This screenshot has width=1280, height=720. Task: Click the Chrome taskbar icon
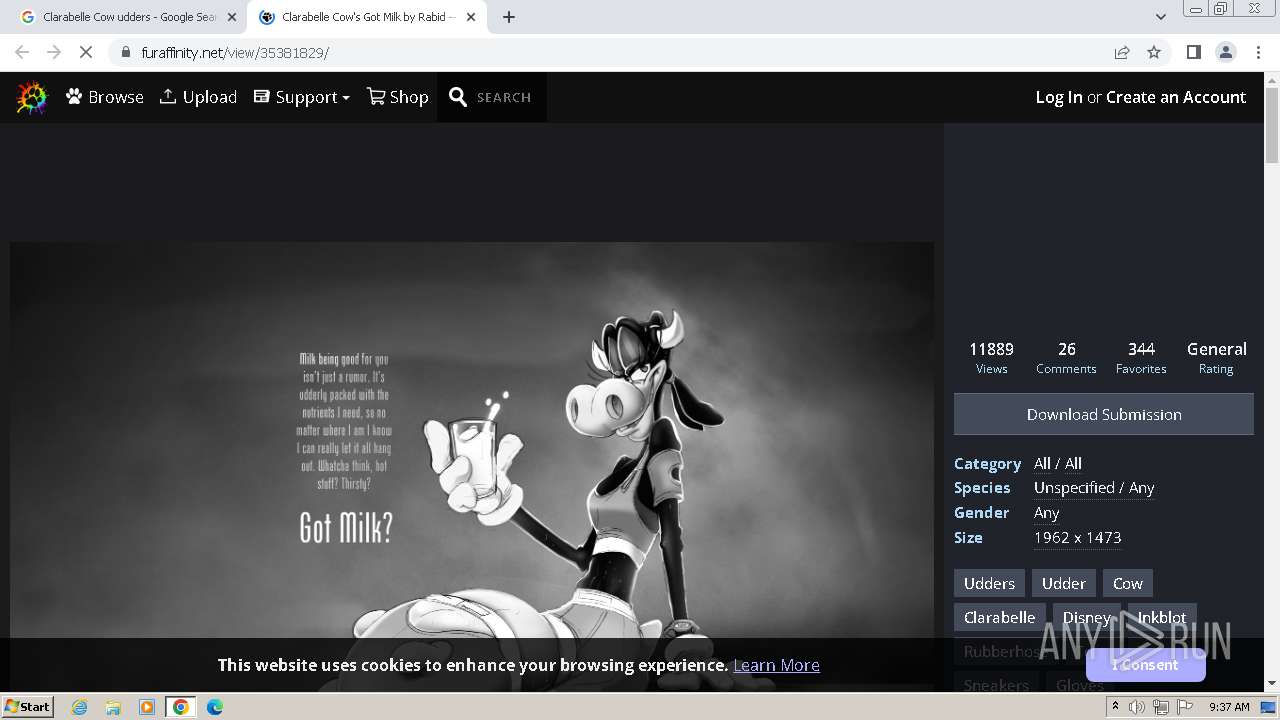[x=181, y=707]
